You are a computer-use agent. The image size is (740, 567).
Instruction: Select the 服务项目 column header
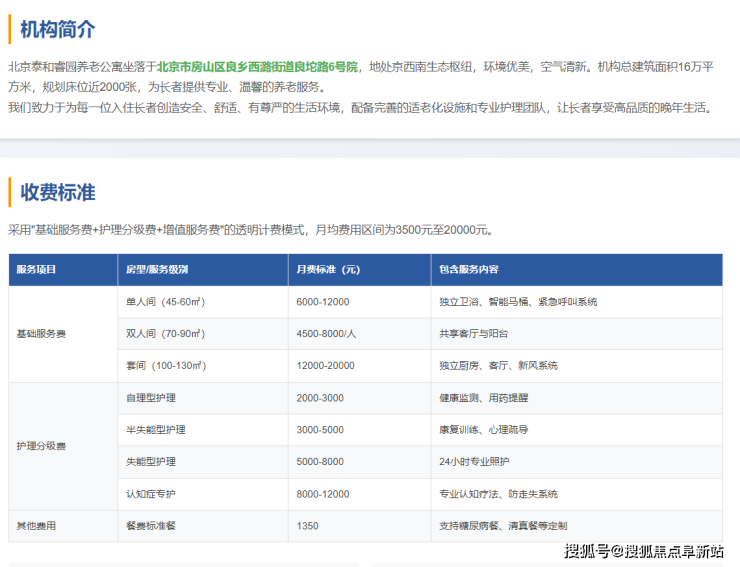37,270
